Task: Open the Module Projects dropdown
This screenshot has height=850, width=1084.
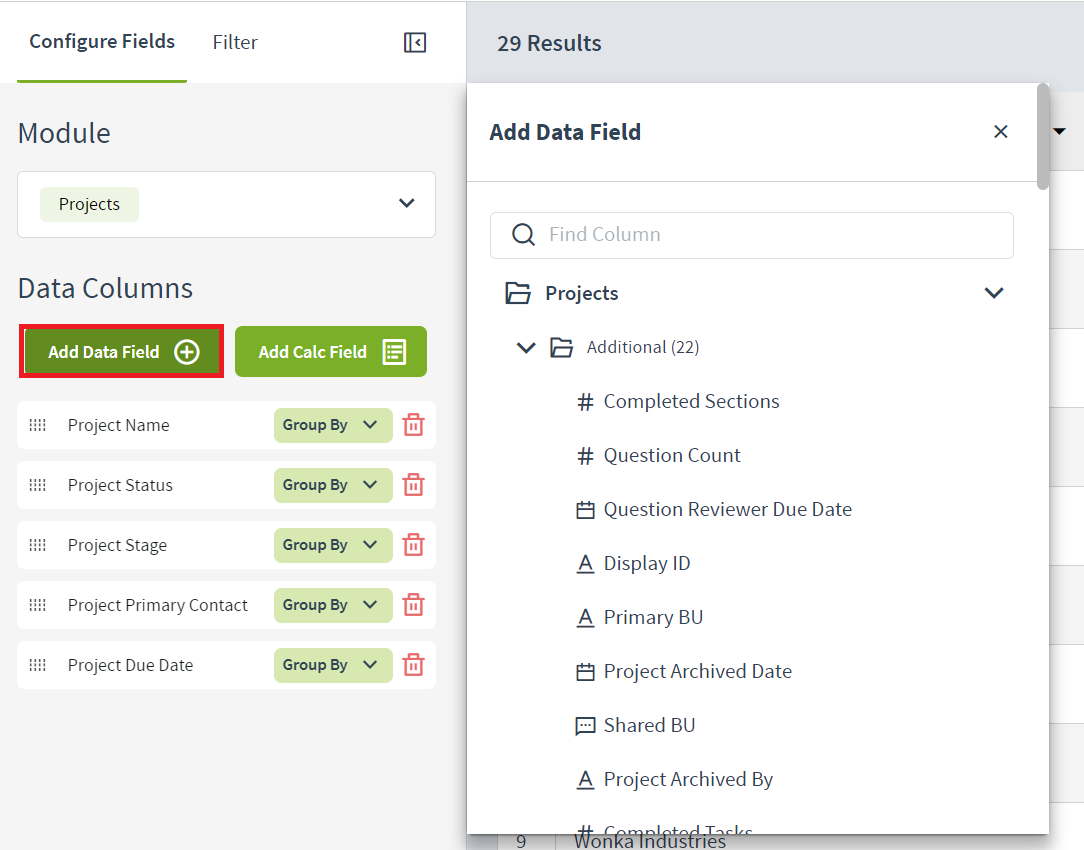Action: click(406, 204)
